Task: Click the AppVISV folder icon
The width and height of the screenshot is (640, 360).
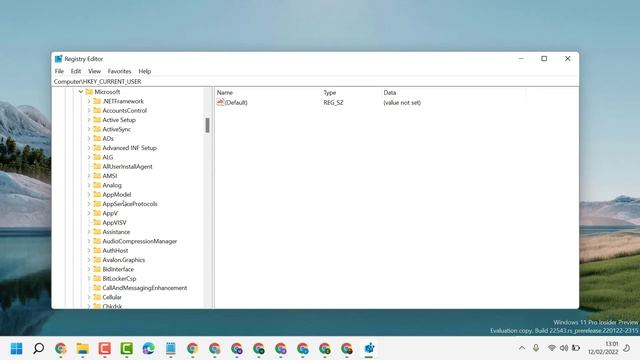Action: pos(97,222)
